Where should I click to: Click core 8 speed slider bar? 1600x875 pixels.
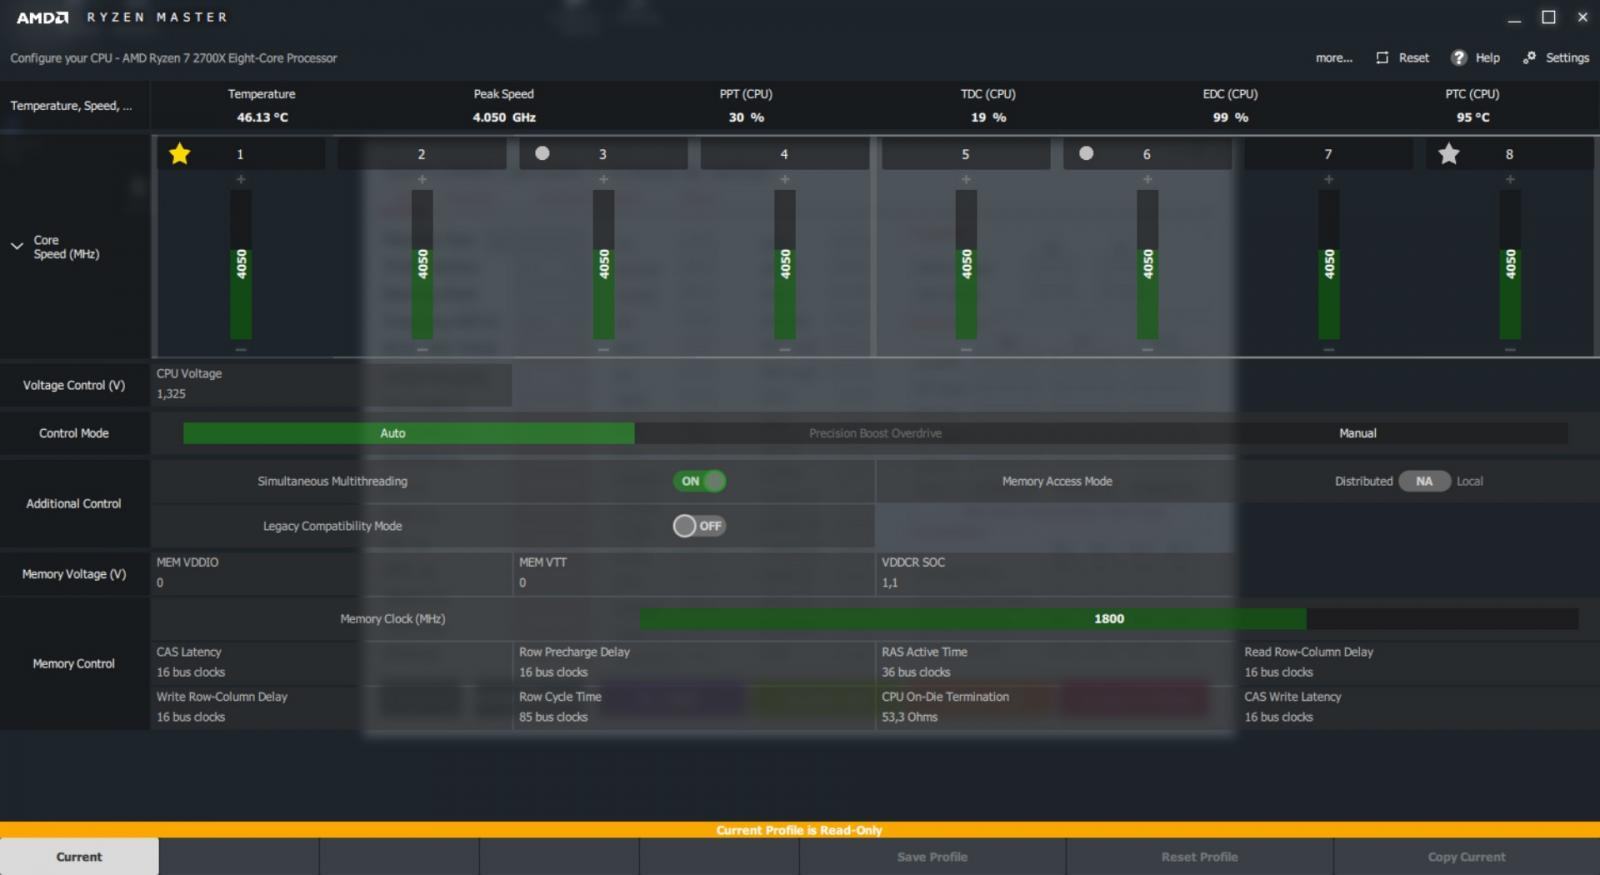pos(1510,265)
